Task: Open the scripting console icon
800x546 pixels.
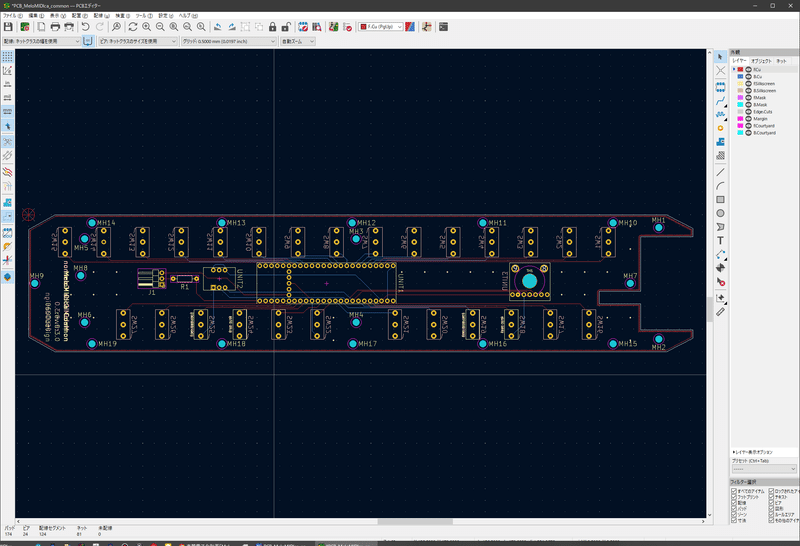Action: (443, 27)
